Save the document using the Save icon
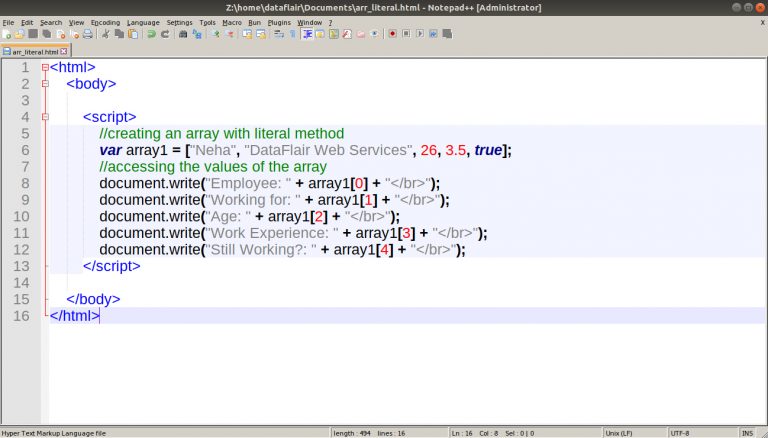 (33, 34)
